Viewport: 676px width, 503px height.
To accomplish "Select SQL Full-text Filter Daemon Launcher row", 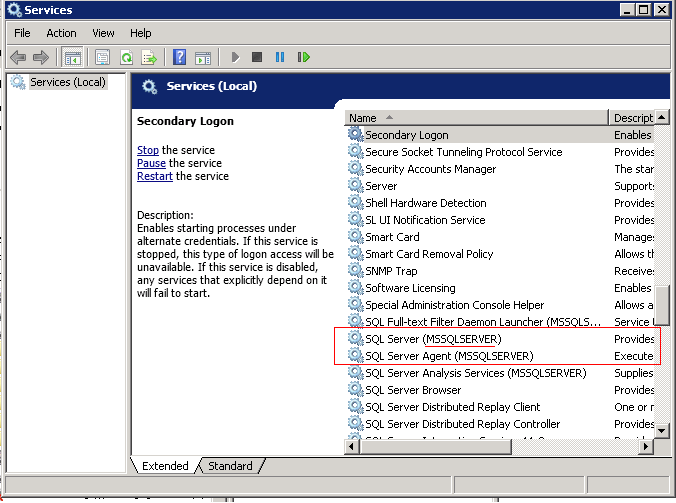I will pos(500,322).
